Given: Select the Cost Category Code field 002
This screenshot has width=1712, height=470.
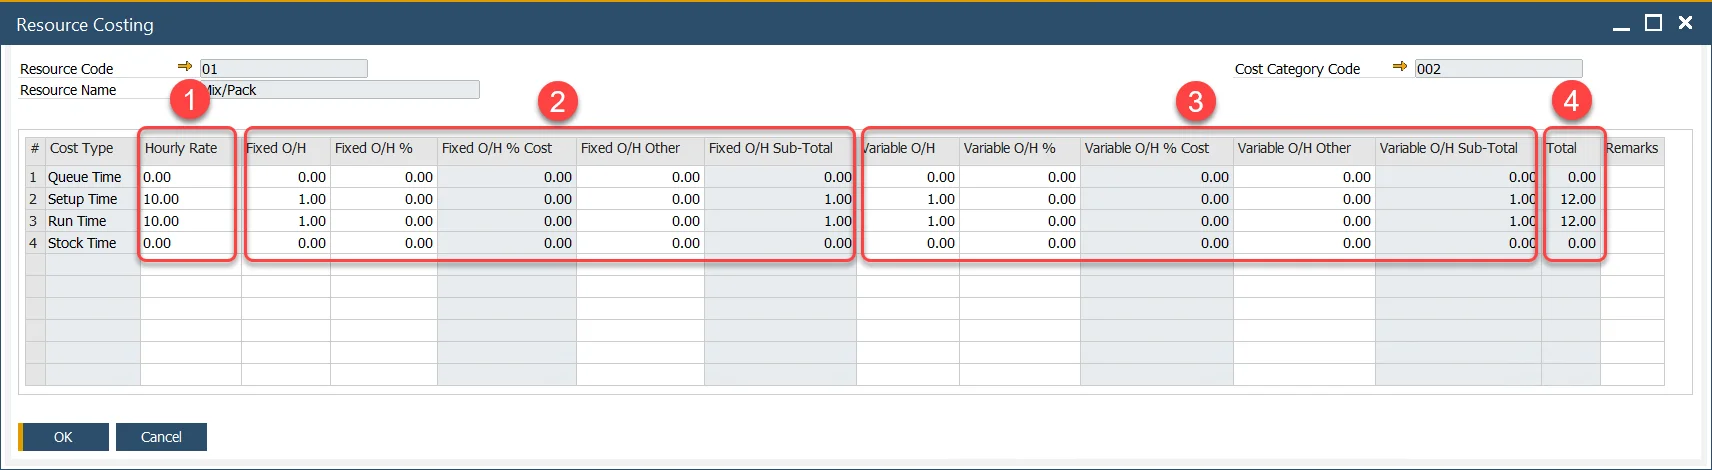Looking at the screenshot, I should click(x=1498, y=68).
